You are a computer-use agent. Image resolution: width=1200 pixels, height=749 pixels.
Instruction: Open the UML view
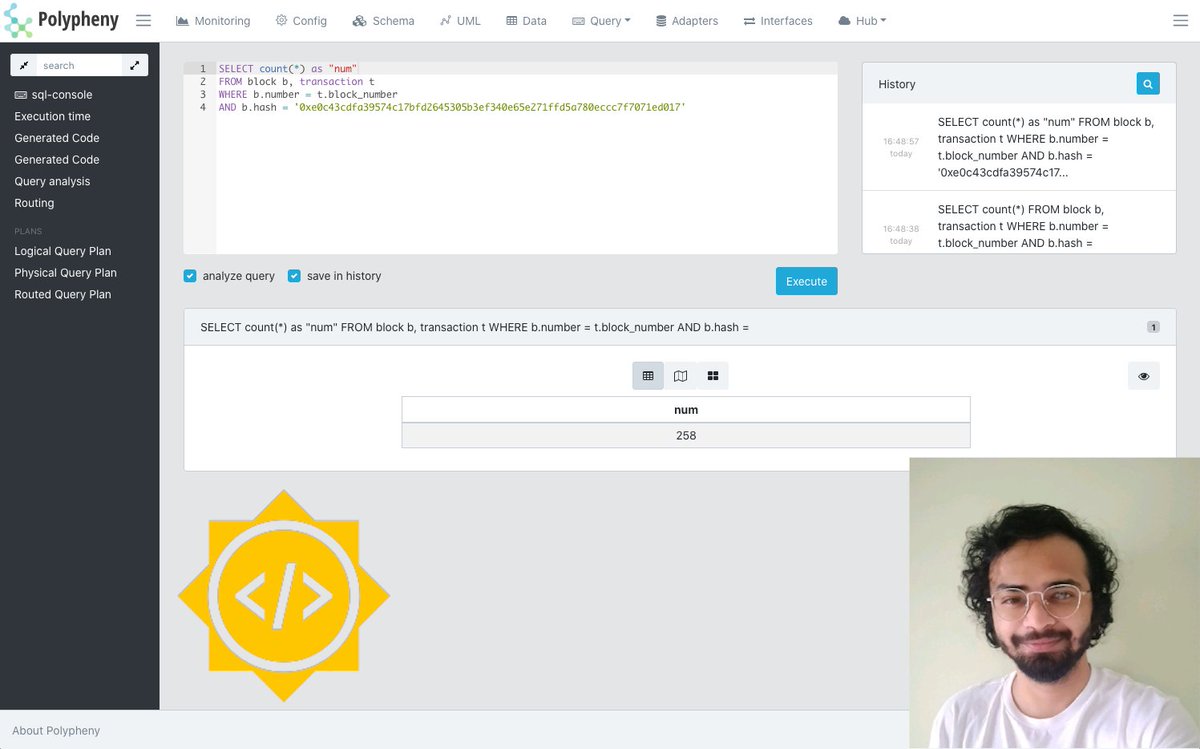coord(460,21)
